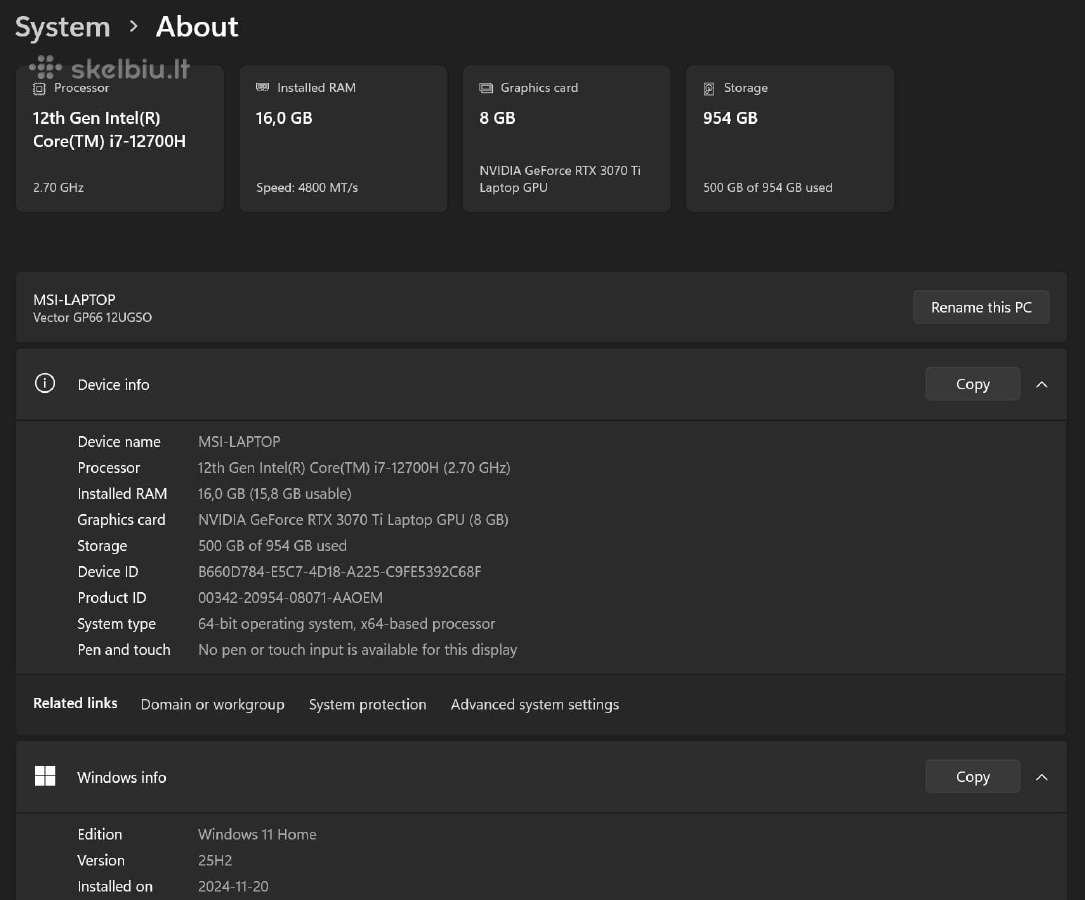Open Domain or workgroup link
The width and height of the screenshot is (1085, 900).
coord(212,704)
